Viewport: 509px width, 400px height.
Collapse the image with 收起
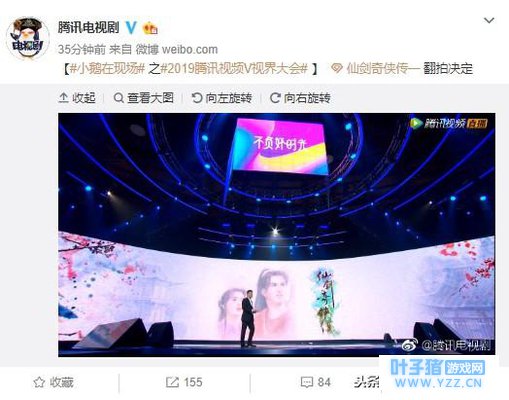pos(77,98)
